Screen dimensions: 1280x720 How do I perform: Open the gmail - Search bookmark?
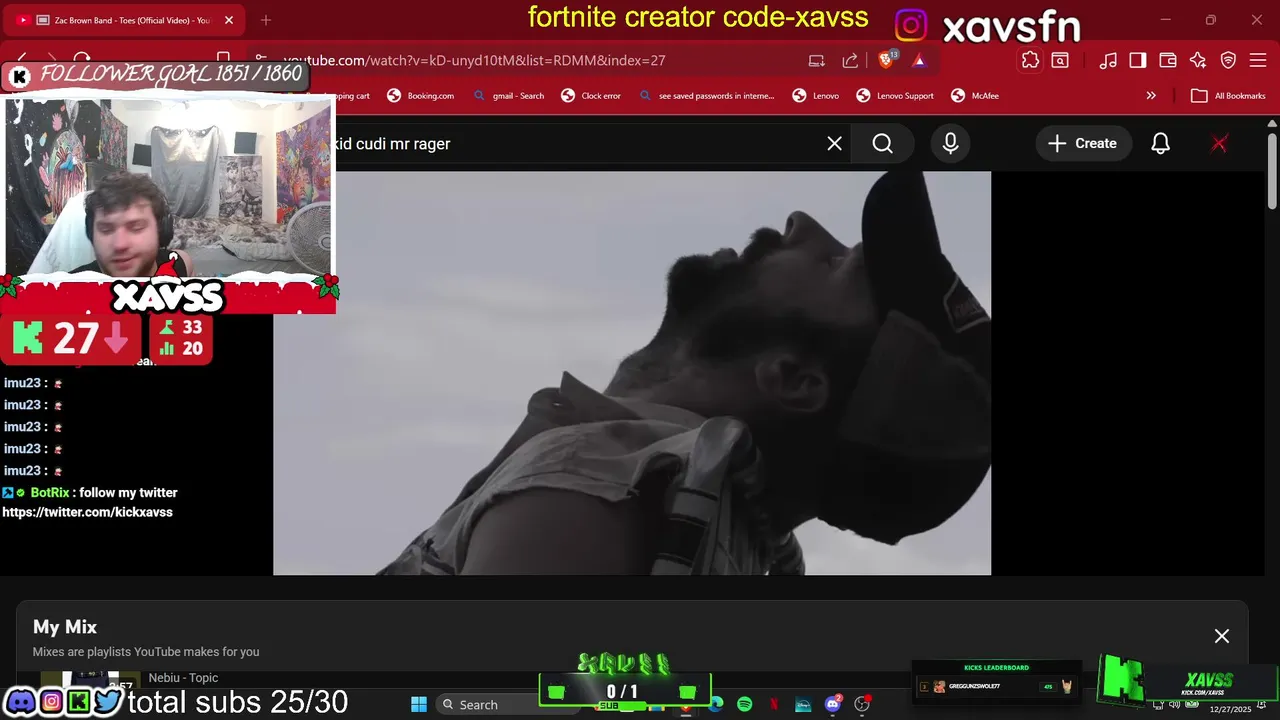point(509,96)
